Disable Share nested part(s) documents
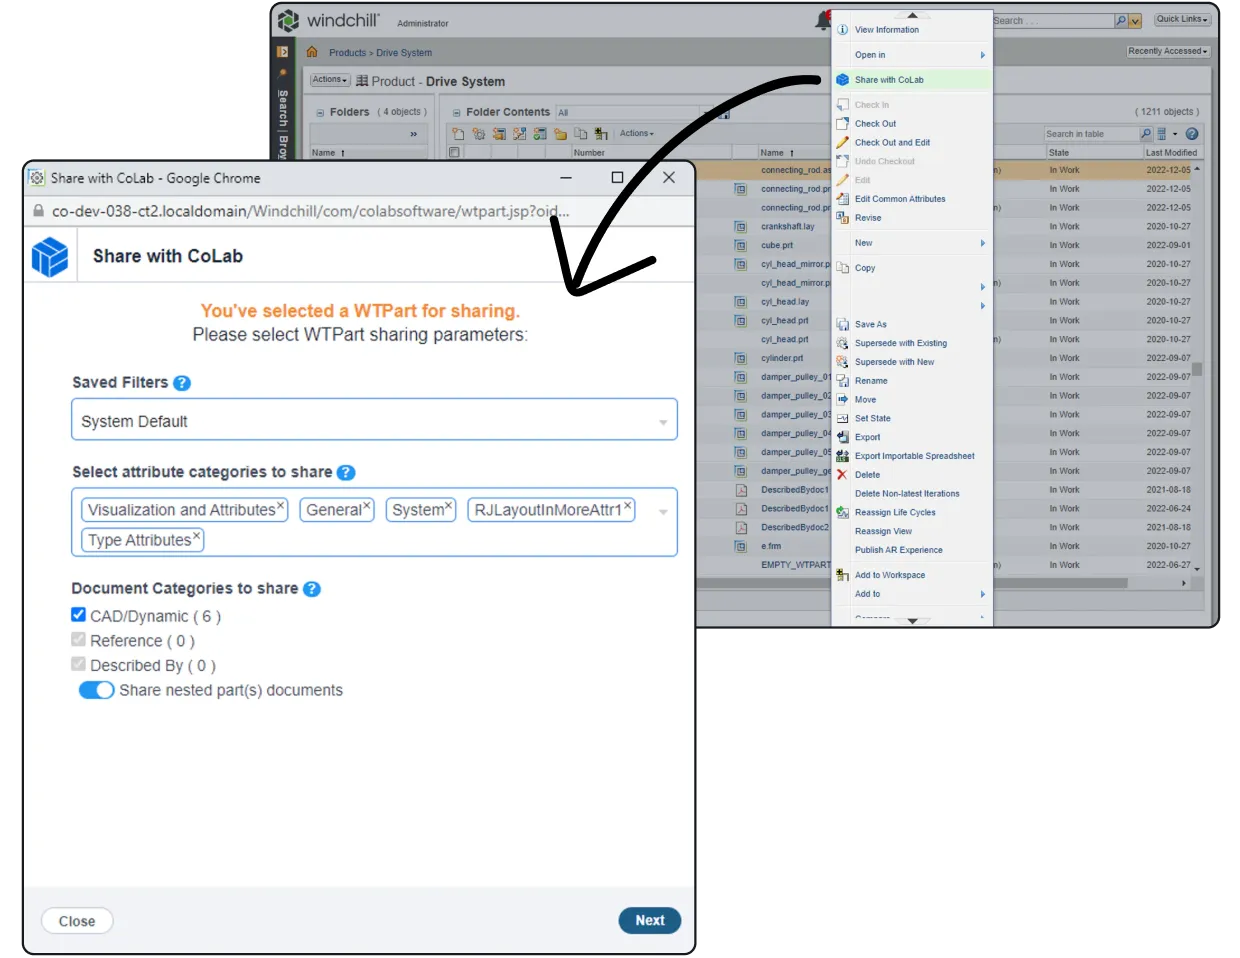This screenshot has width=1240, height=958. 96,689
